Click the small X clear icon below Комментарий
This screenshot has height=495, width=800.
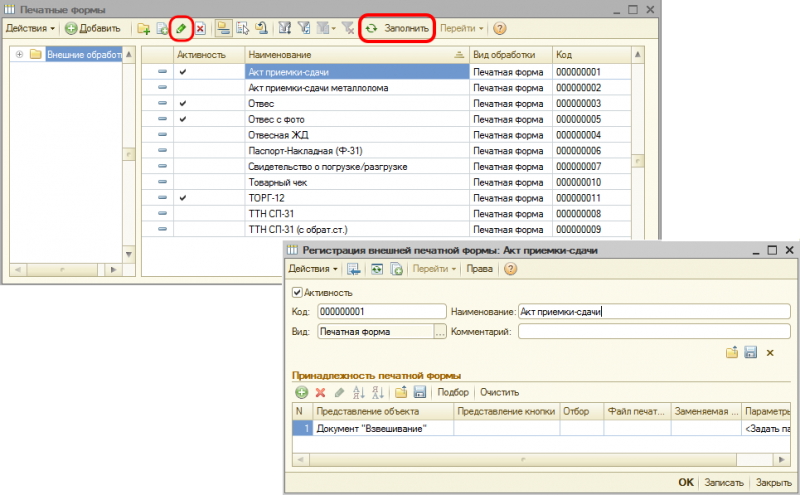click(x=770, y=353)
